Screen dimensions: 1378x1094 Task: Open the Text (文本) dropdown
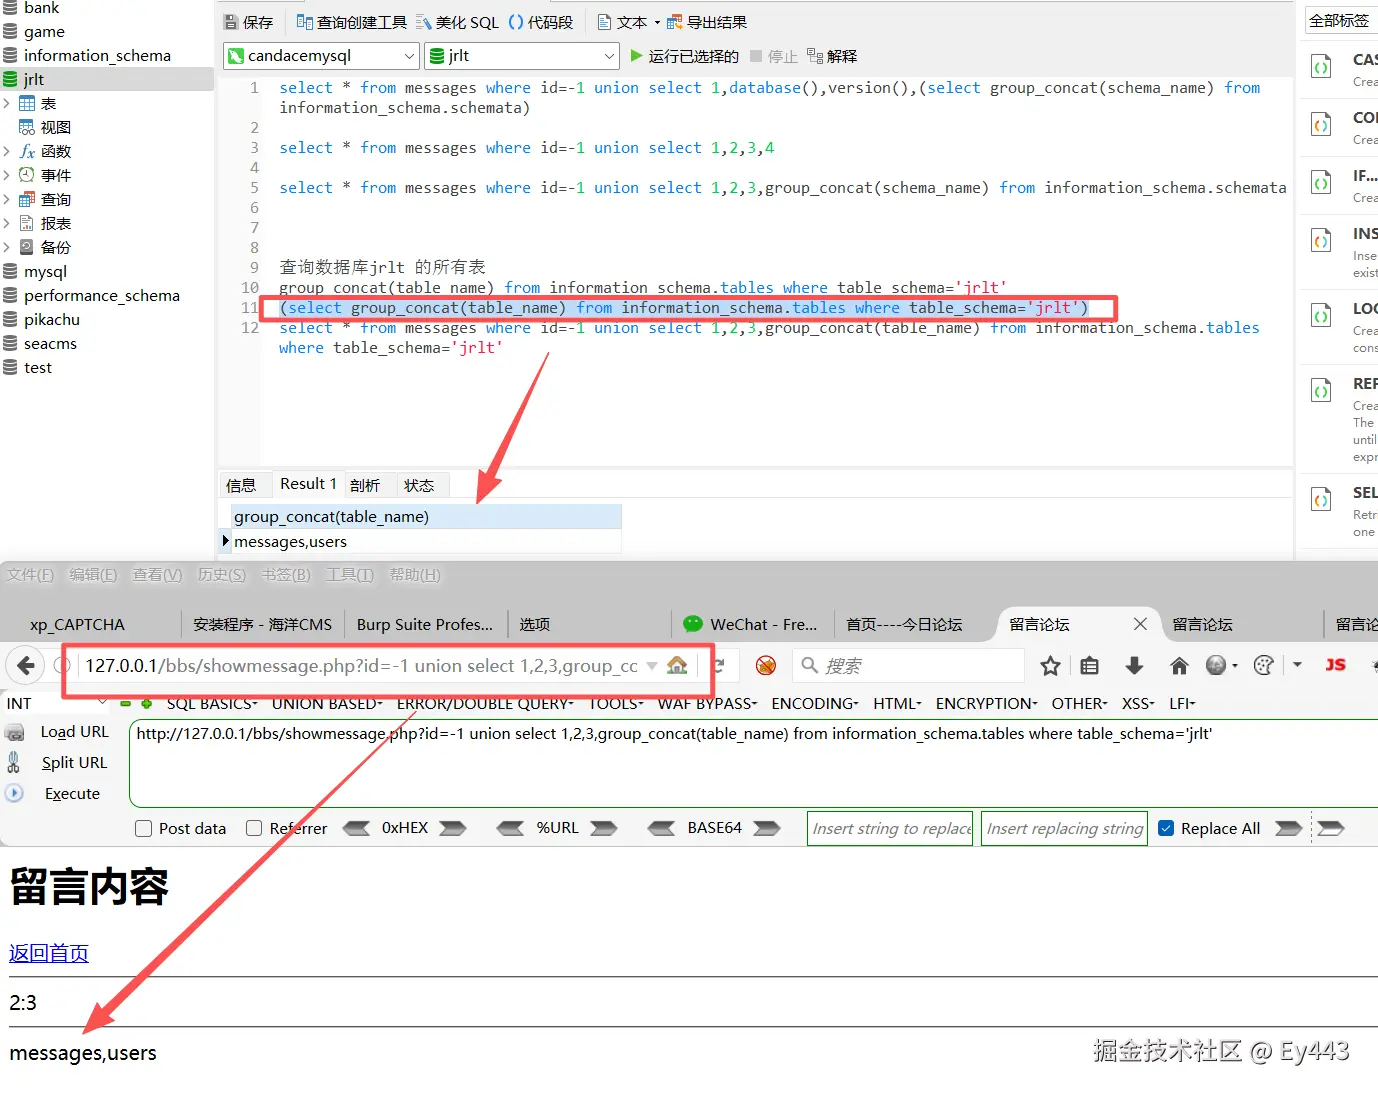coord(629,22)
